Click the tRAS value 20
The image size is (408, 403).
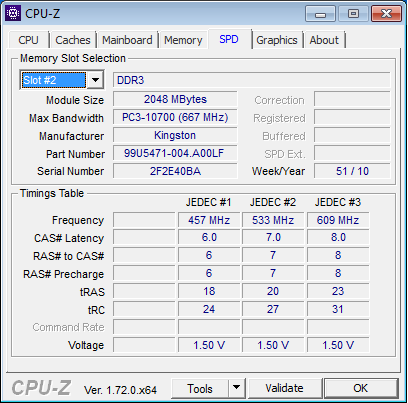(273, 291)
